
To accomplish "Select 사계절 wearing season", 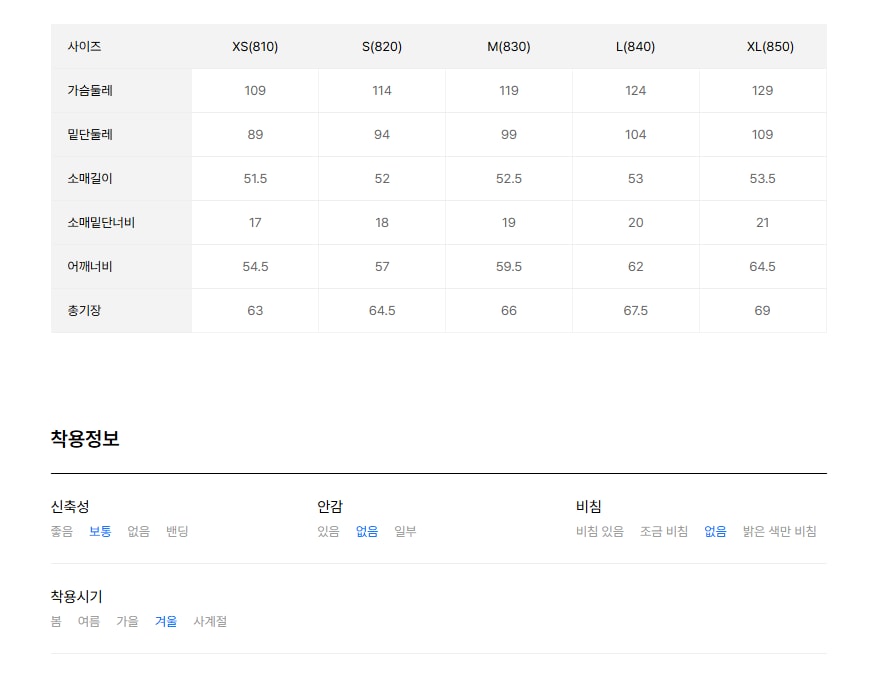I will pyautogui.click(x=210, y=622).
